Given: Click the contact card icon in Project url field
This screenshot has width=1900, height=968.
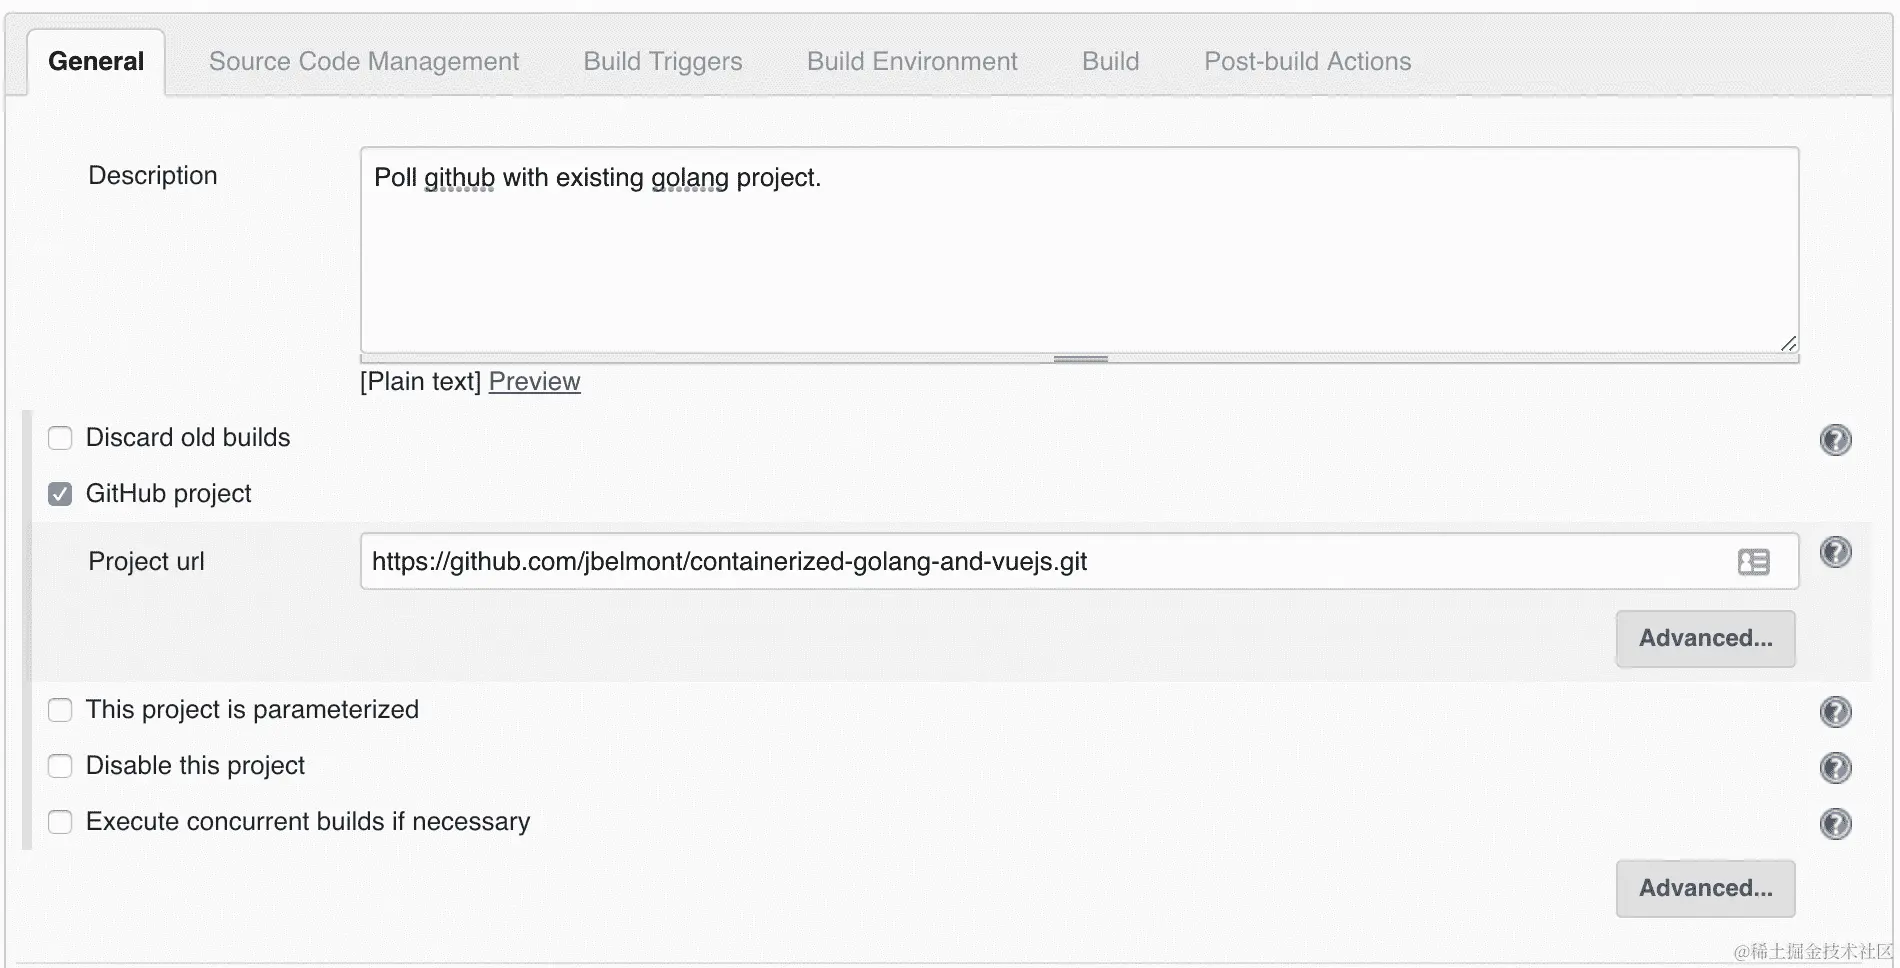Looking at the screenshot, I should click(1753, 562).
